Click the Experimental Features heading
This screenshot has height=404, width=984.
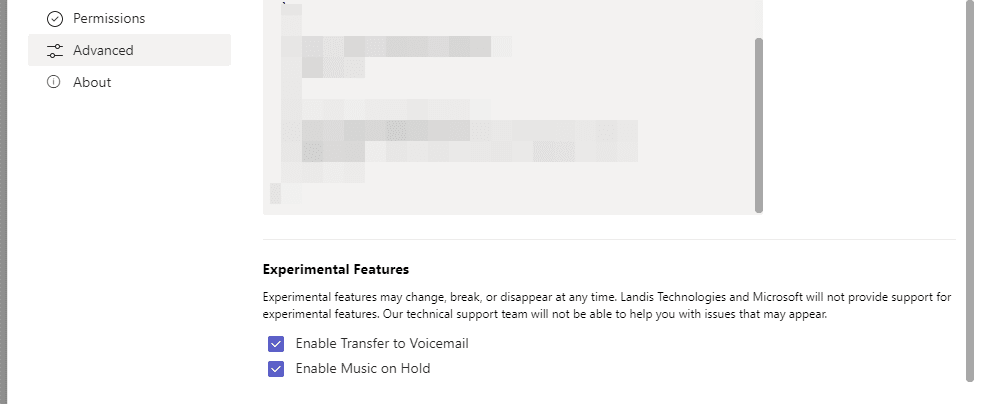tap(336, 270)
